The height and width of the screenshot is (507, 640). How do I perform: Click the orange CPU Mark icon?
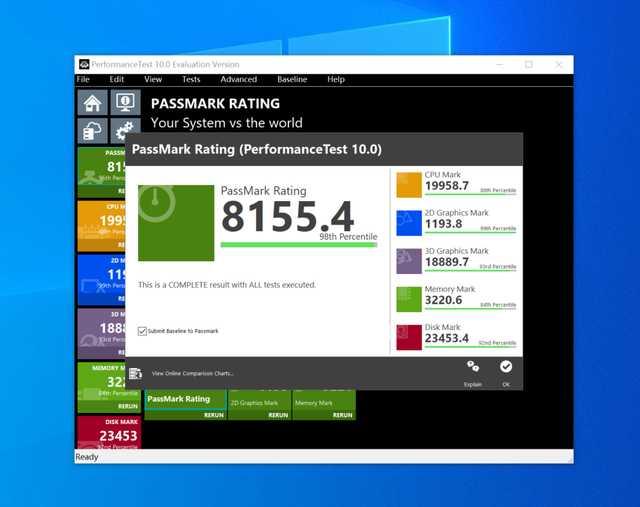pos(409,185)
